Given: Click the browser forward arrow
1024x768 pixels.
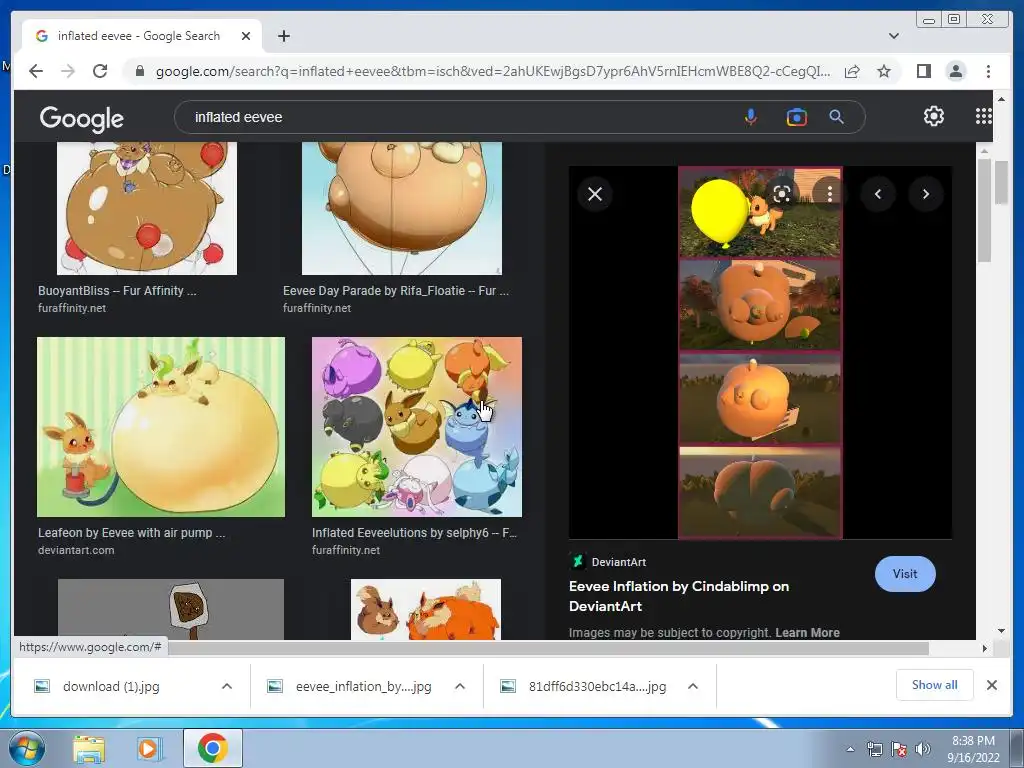Looking at the screenshot, I should click(x=68, y=71).
